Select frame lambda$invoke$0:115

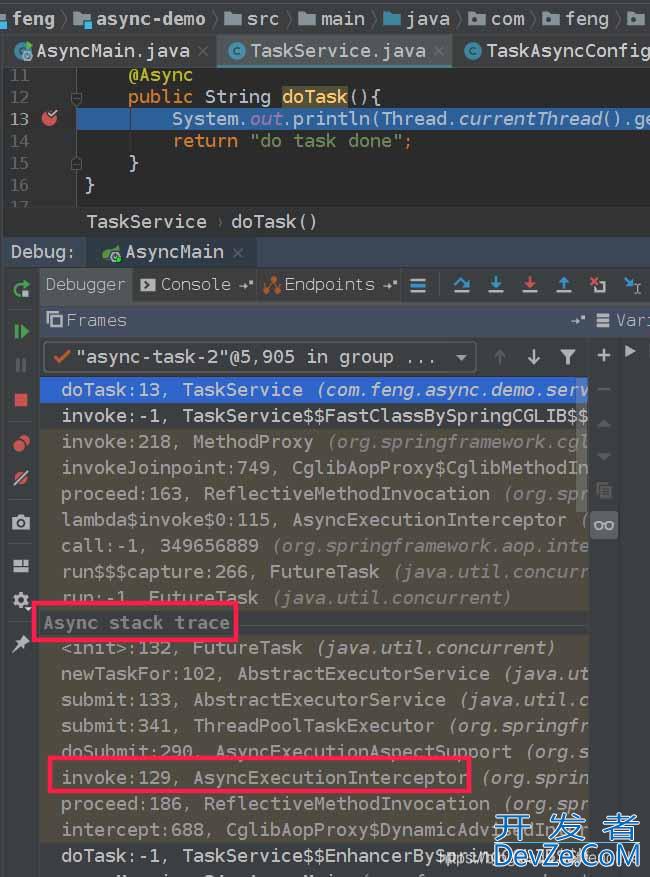314,520
